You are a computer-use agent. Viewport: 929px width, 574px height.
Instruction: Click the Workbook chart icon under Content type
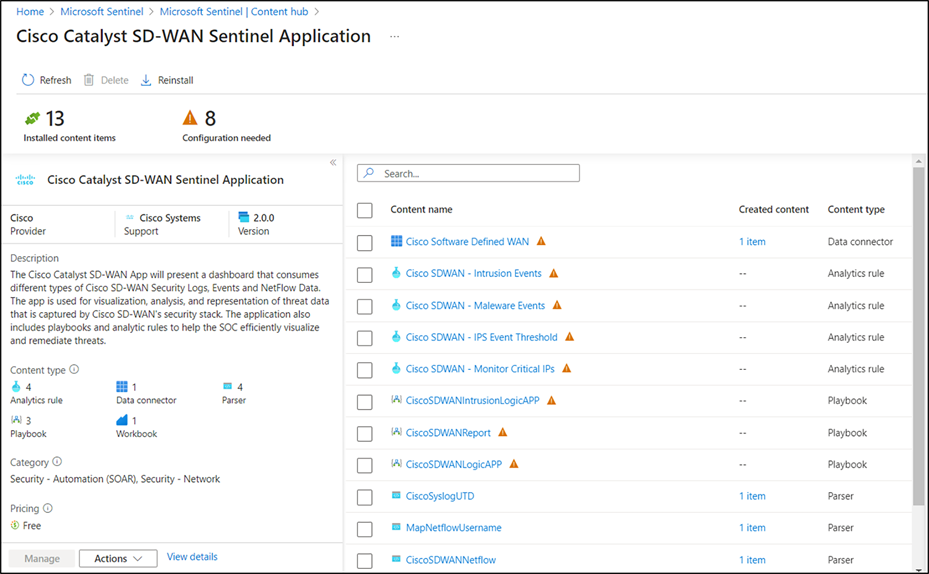click(121, 420)
